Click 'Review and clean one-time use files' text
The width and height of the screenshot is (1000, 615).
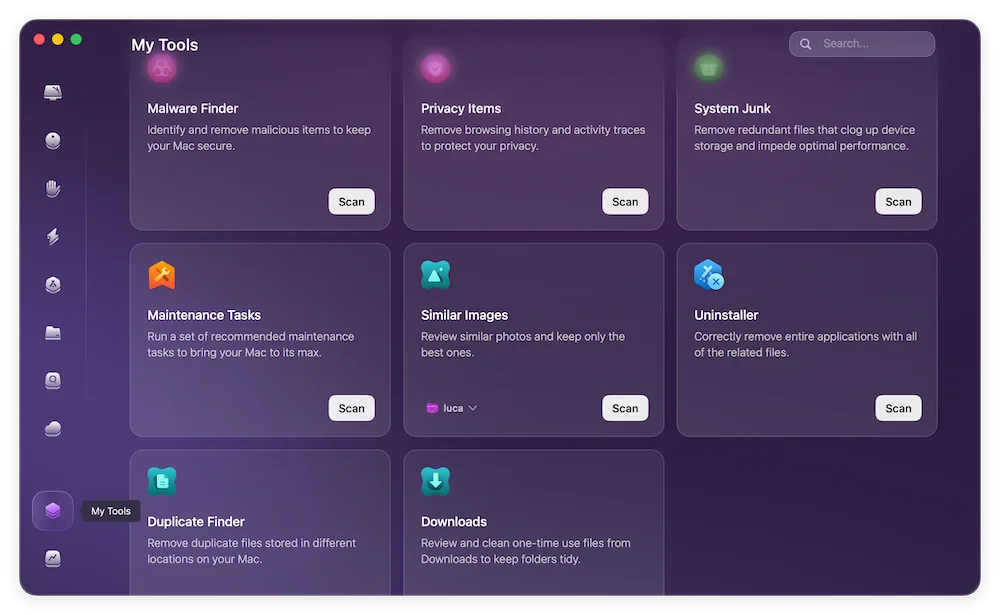point(526,551)
